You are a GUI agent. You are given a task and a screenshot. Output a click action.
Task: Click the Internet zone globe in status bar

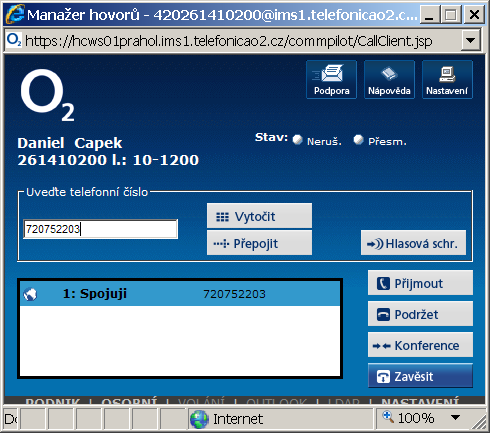coord(199,419)
